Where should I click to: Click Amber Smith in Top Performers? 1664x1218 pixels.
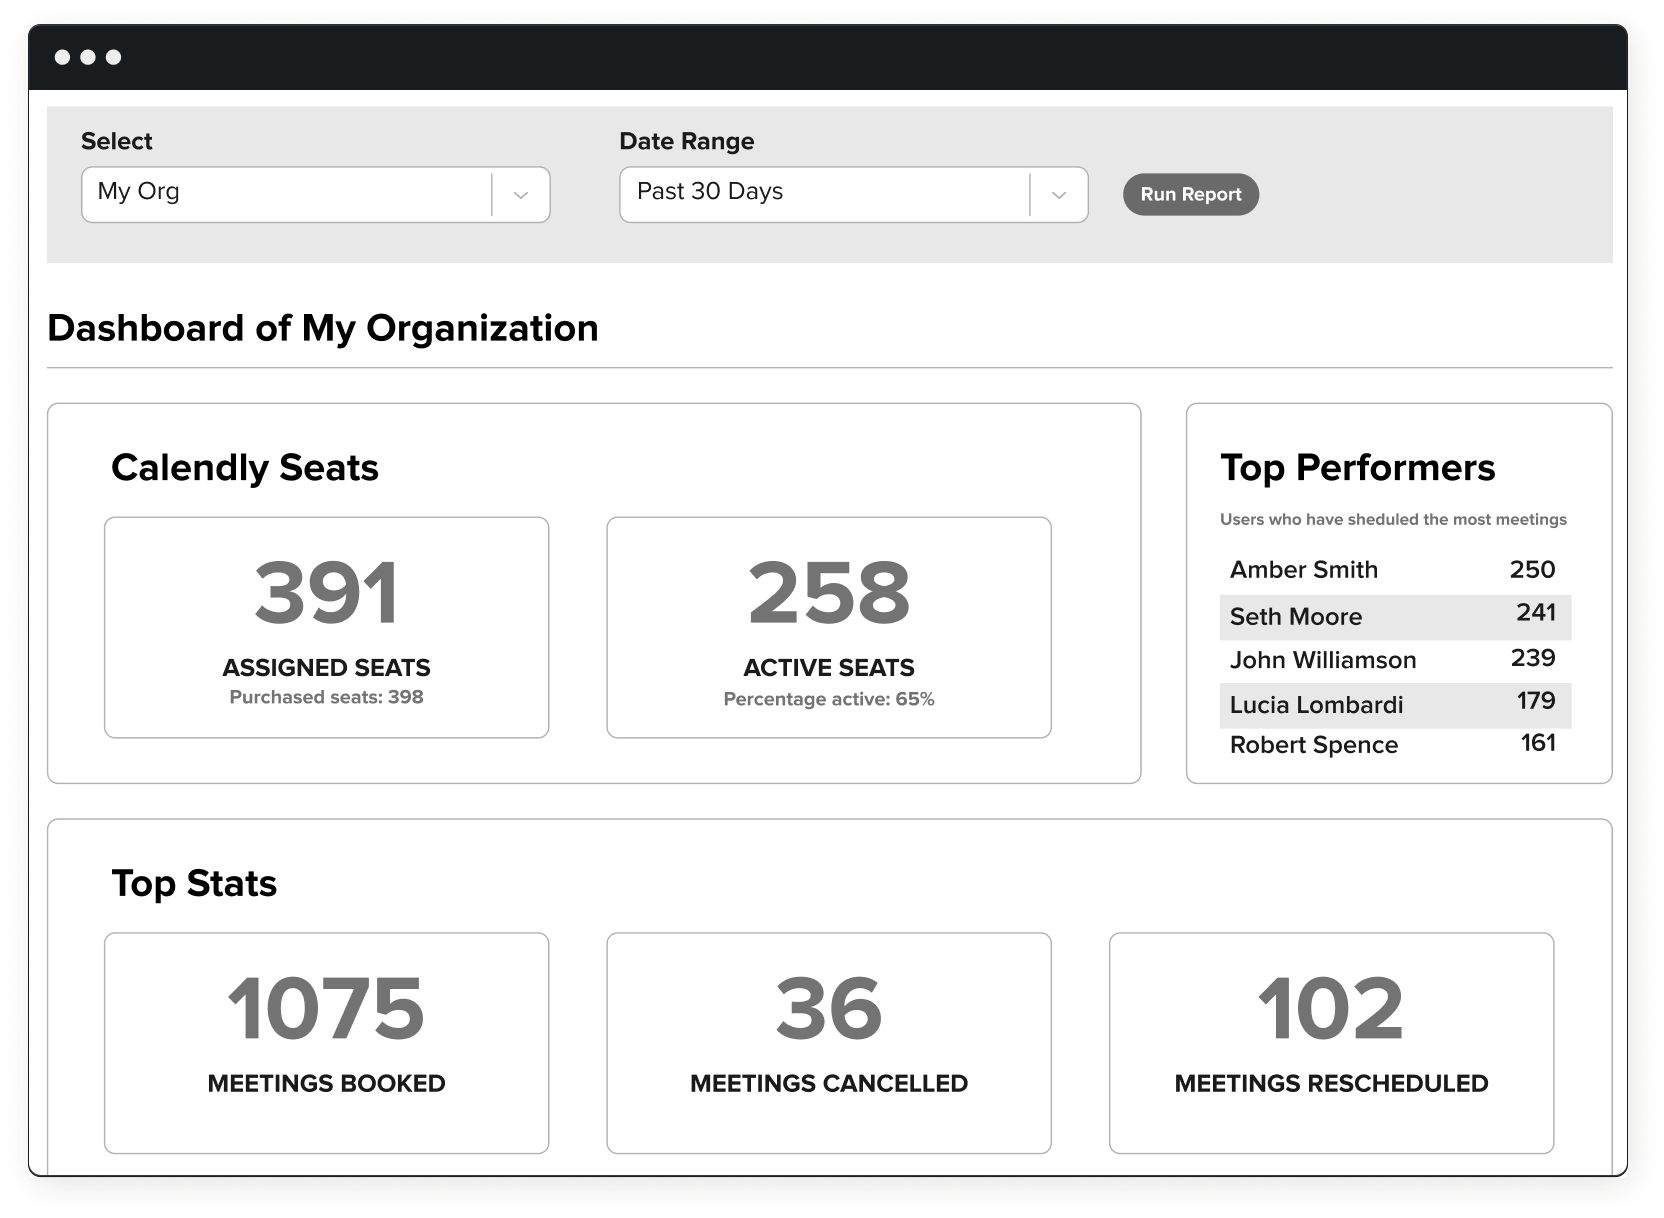point(1303,569)
